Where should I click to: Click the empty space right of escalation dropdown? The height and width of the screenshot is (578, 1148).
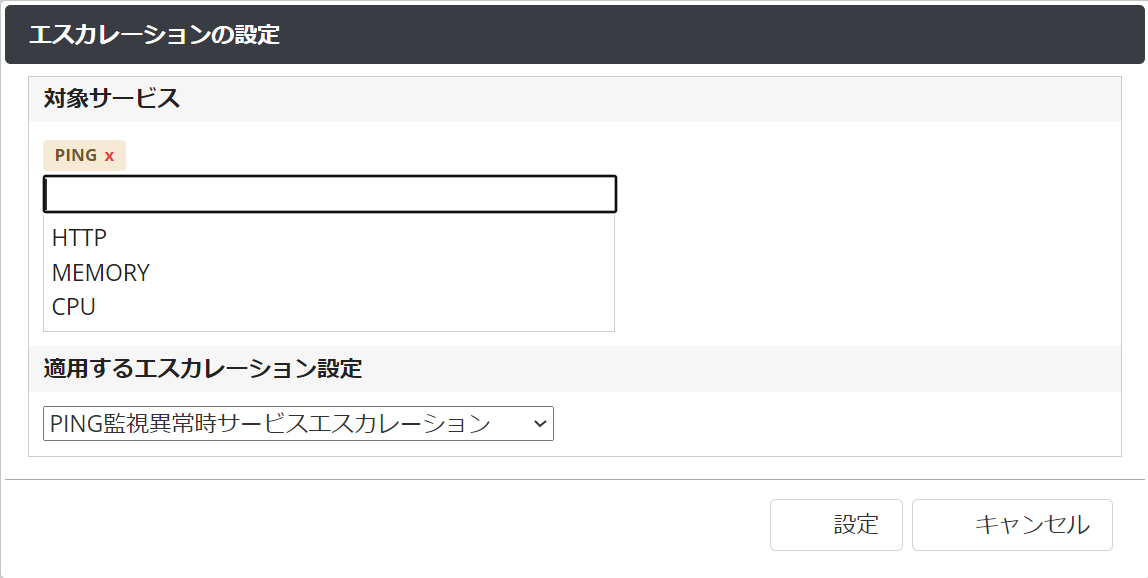(x=830, y=423)
